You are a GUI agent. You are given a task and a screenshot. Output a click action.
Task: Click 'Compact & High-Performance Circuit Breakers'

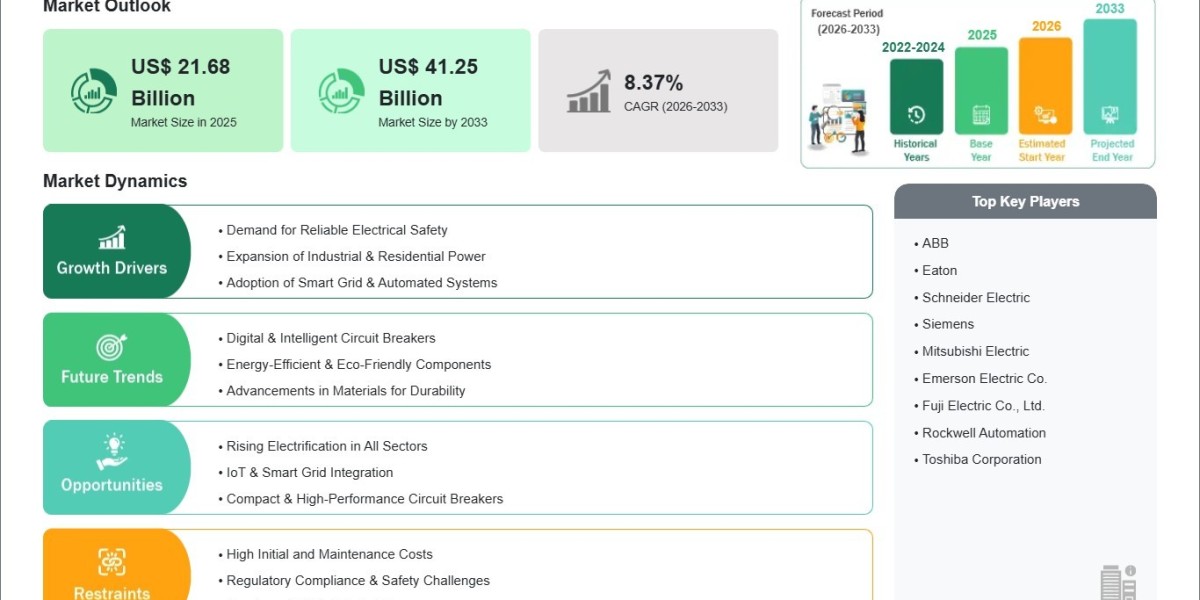click(x=365, y=499)
